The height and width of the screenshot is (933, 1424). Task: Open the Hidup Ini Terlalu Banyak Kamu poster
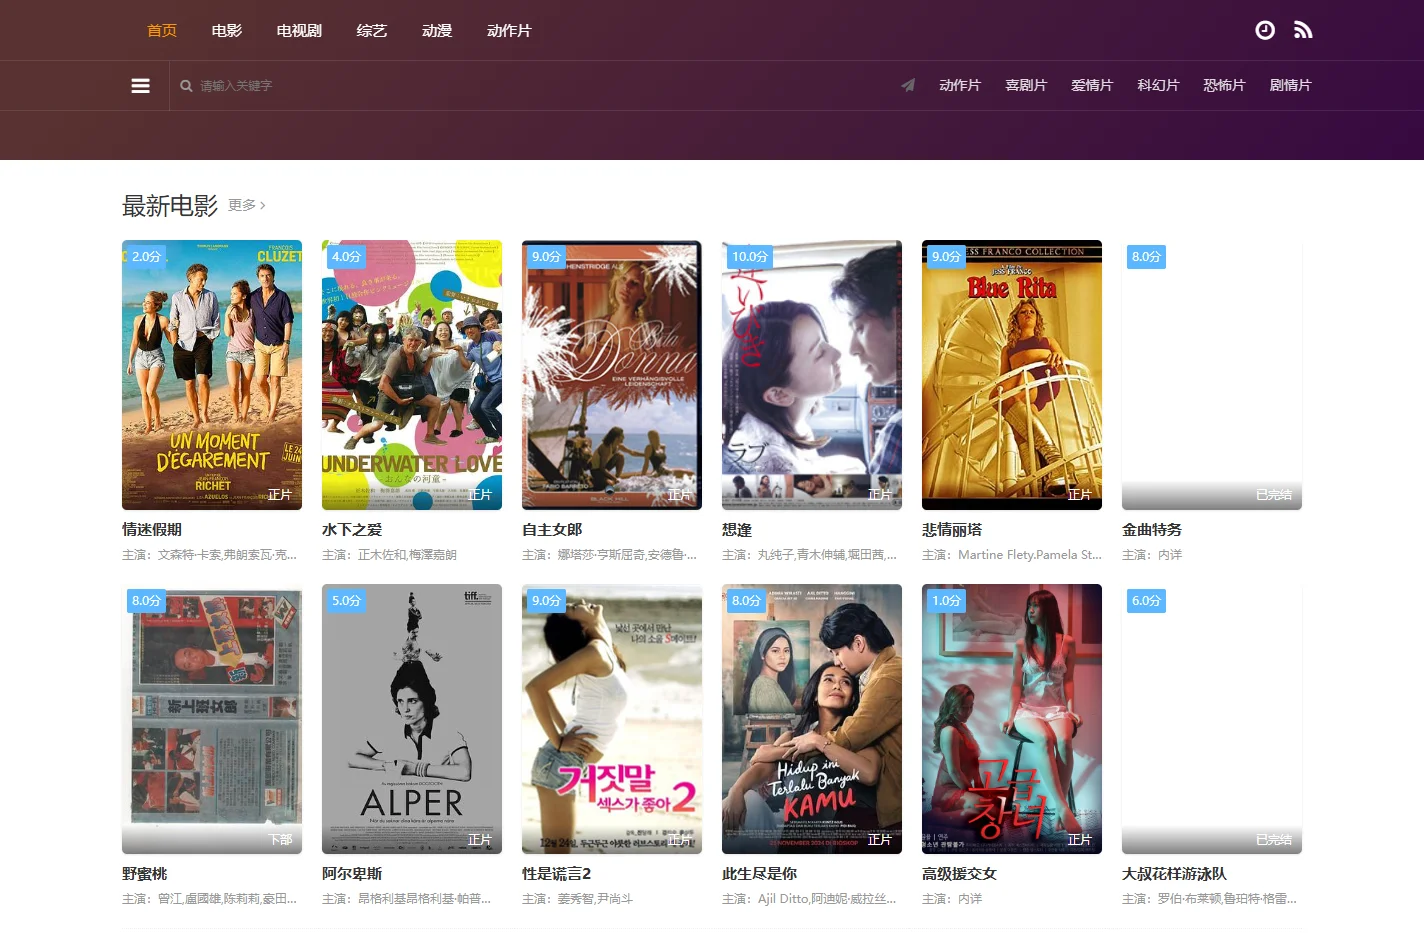812,719
